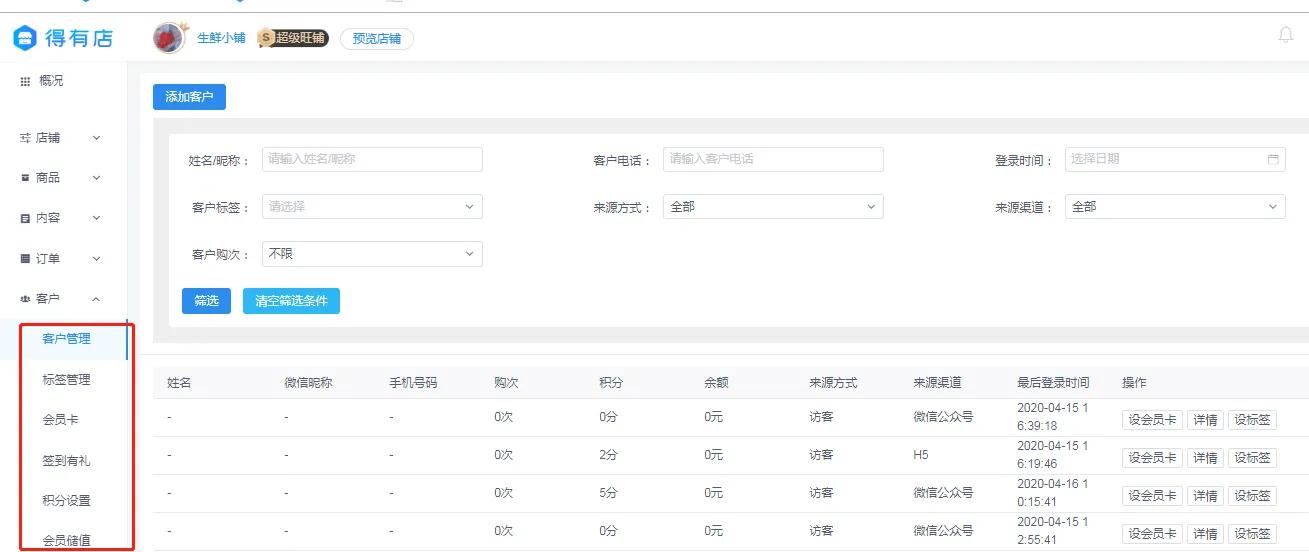Click the 手机号码 column header
Screen dimensions: 1309x552
click(x=413, y=383)
